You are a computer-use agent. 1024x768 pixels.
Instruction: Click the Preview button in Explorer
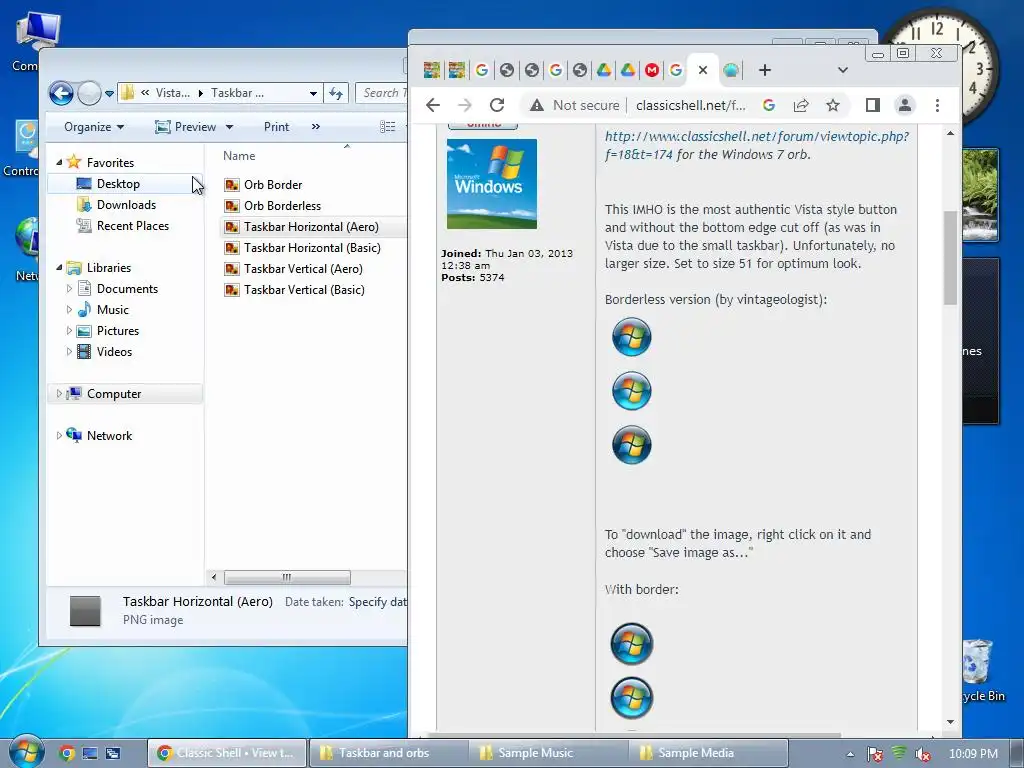tap(186, 127)
